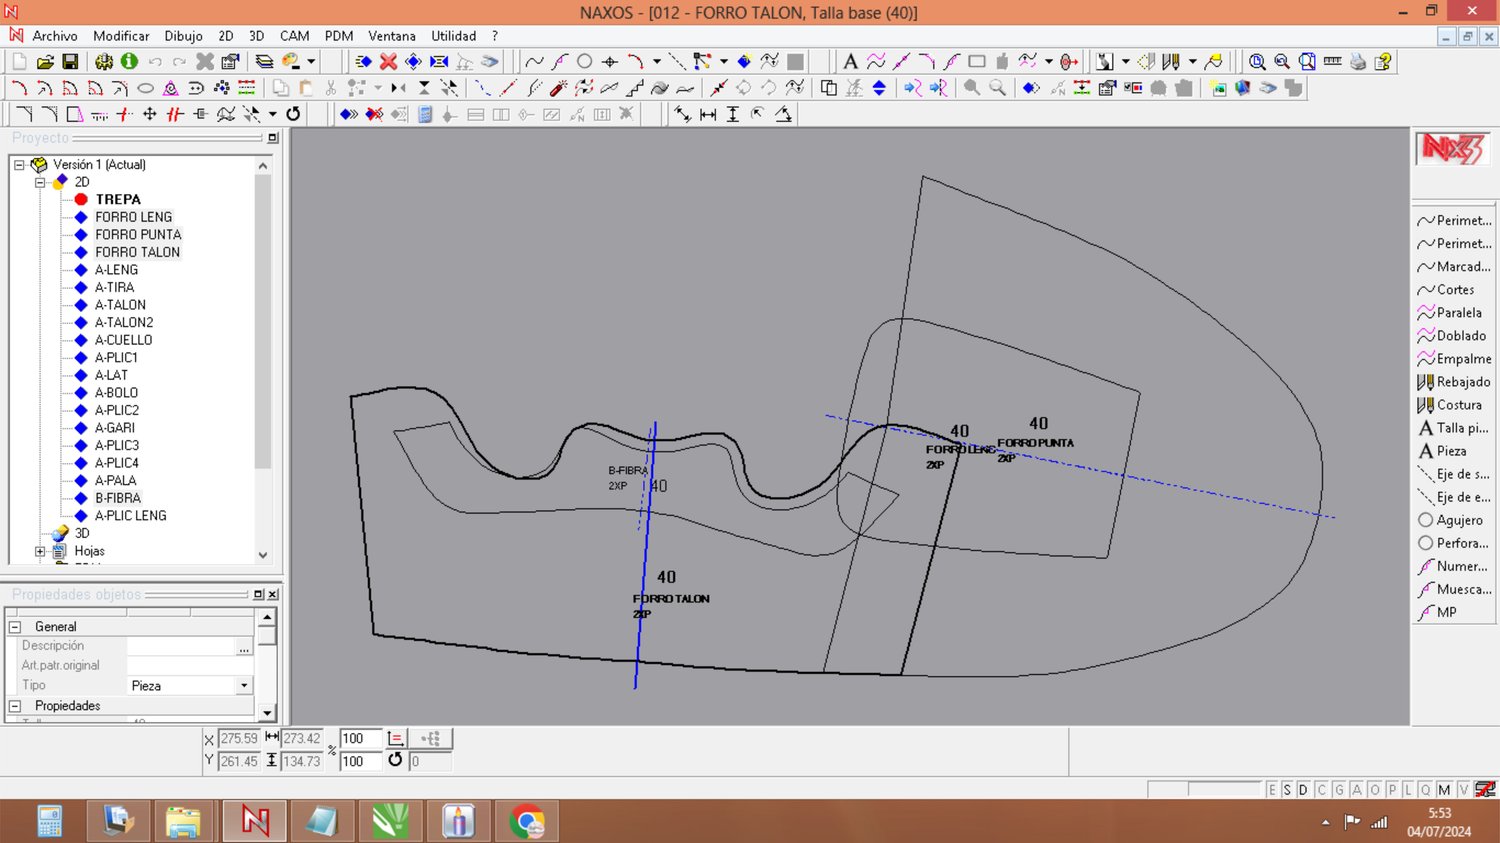Select the horizontal dimension tool
The width and height of the screenshot is (1500, 843).
[x=708, y=114]
